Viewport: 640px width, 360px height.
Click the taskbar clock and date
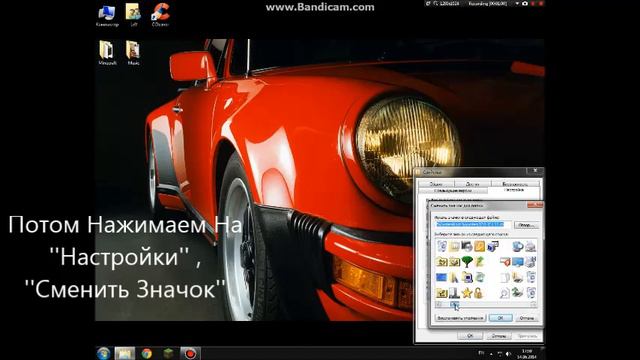527,354
